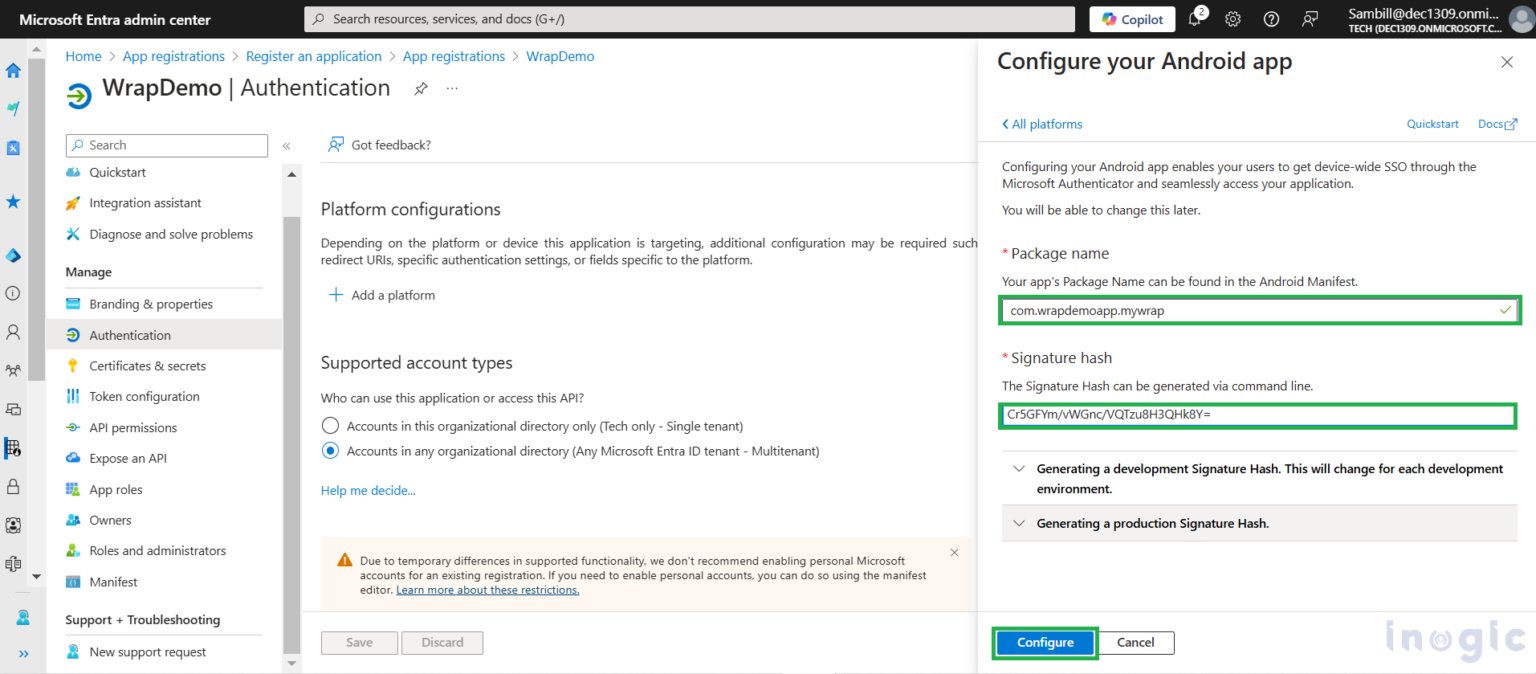
Task: Expand Generating a development Signature Hash
Action: click(x=1018, y=467)
